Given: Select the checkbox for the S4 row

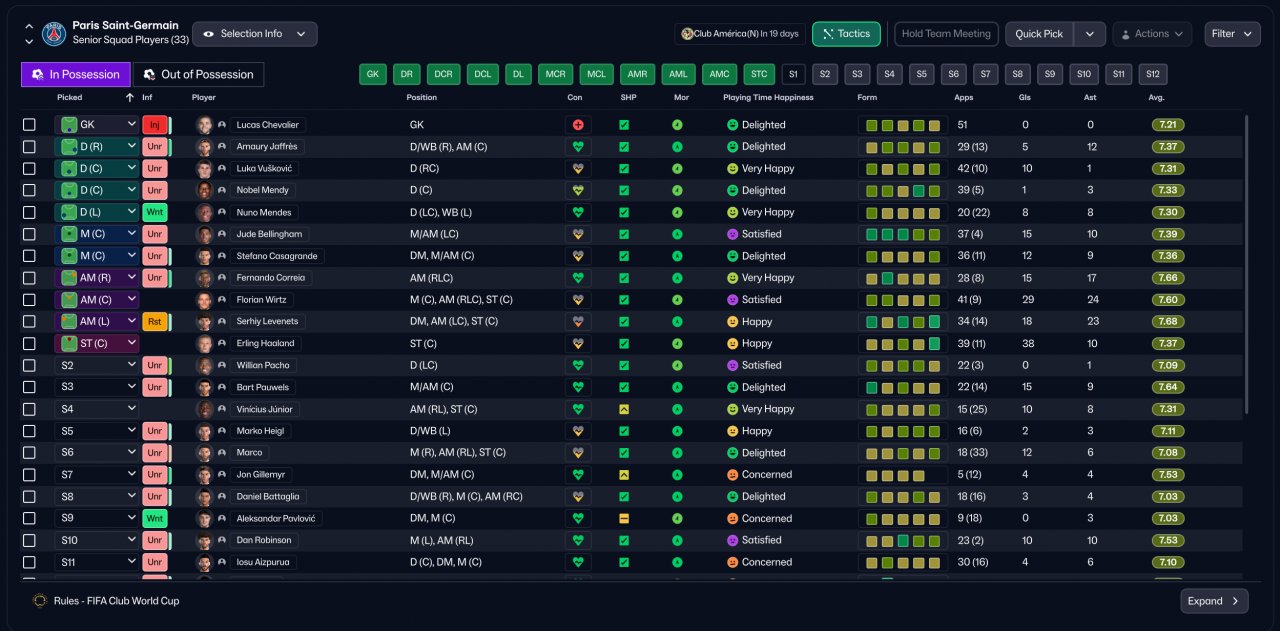Looking at the screenshot, I should (x=29, y=409).
